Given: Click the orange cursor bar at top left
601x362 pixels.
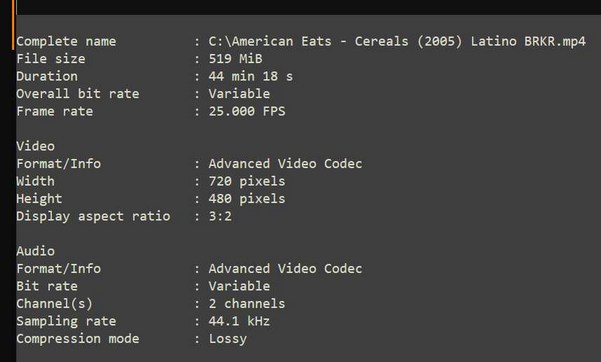Looking at the screenshot, I should click(13, 25).
